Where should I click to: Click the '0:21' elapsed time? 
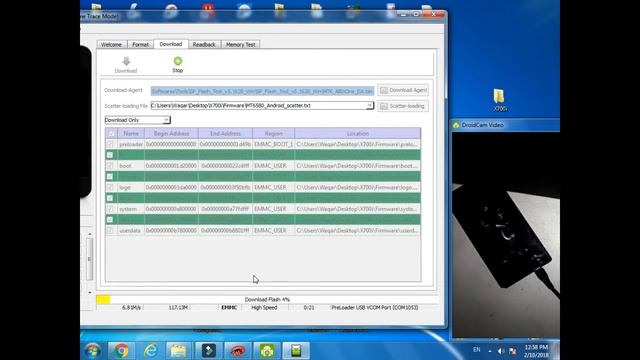309,308
